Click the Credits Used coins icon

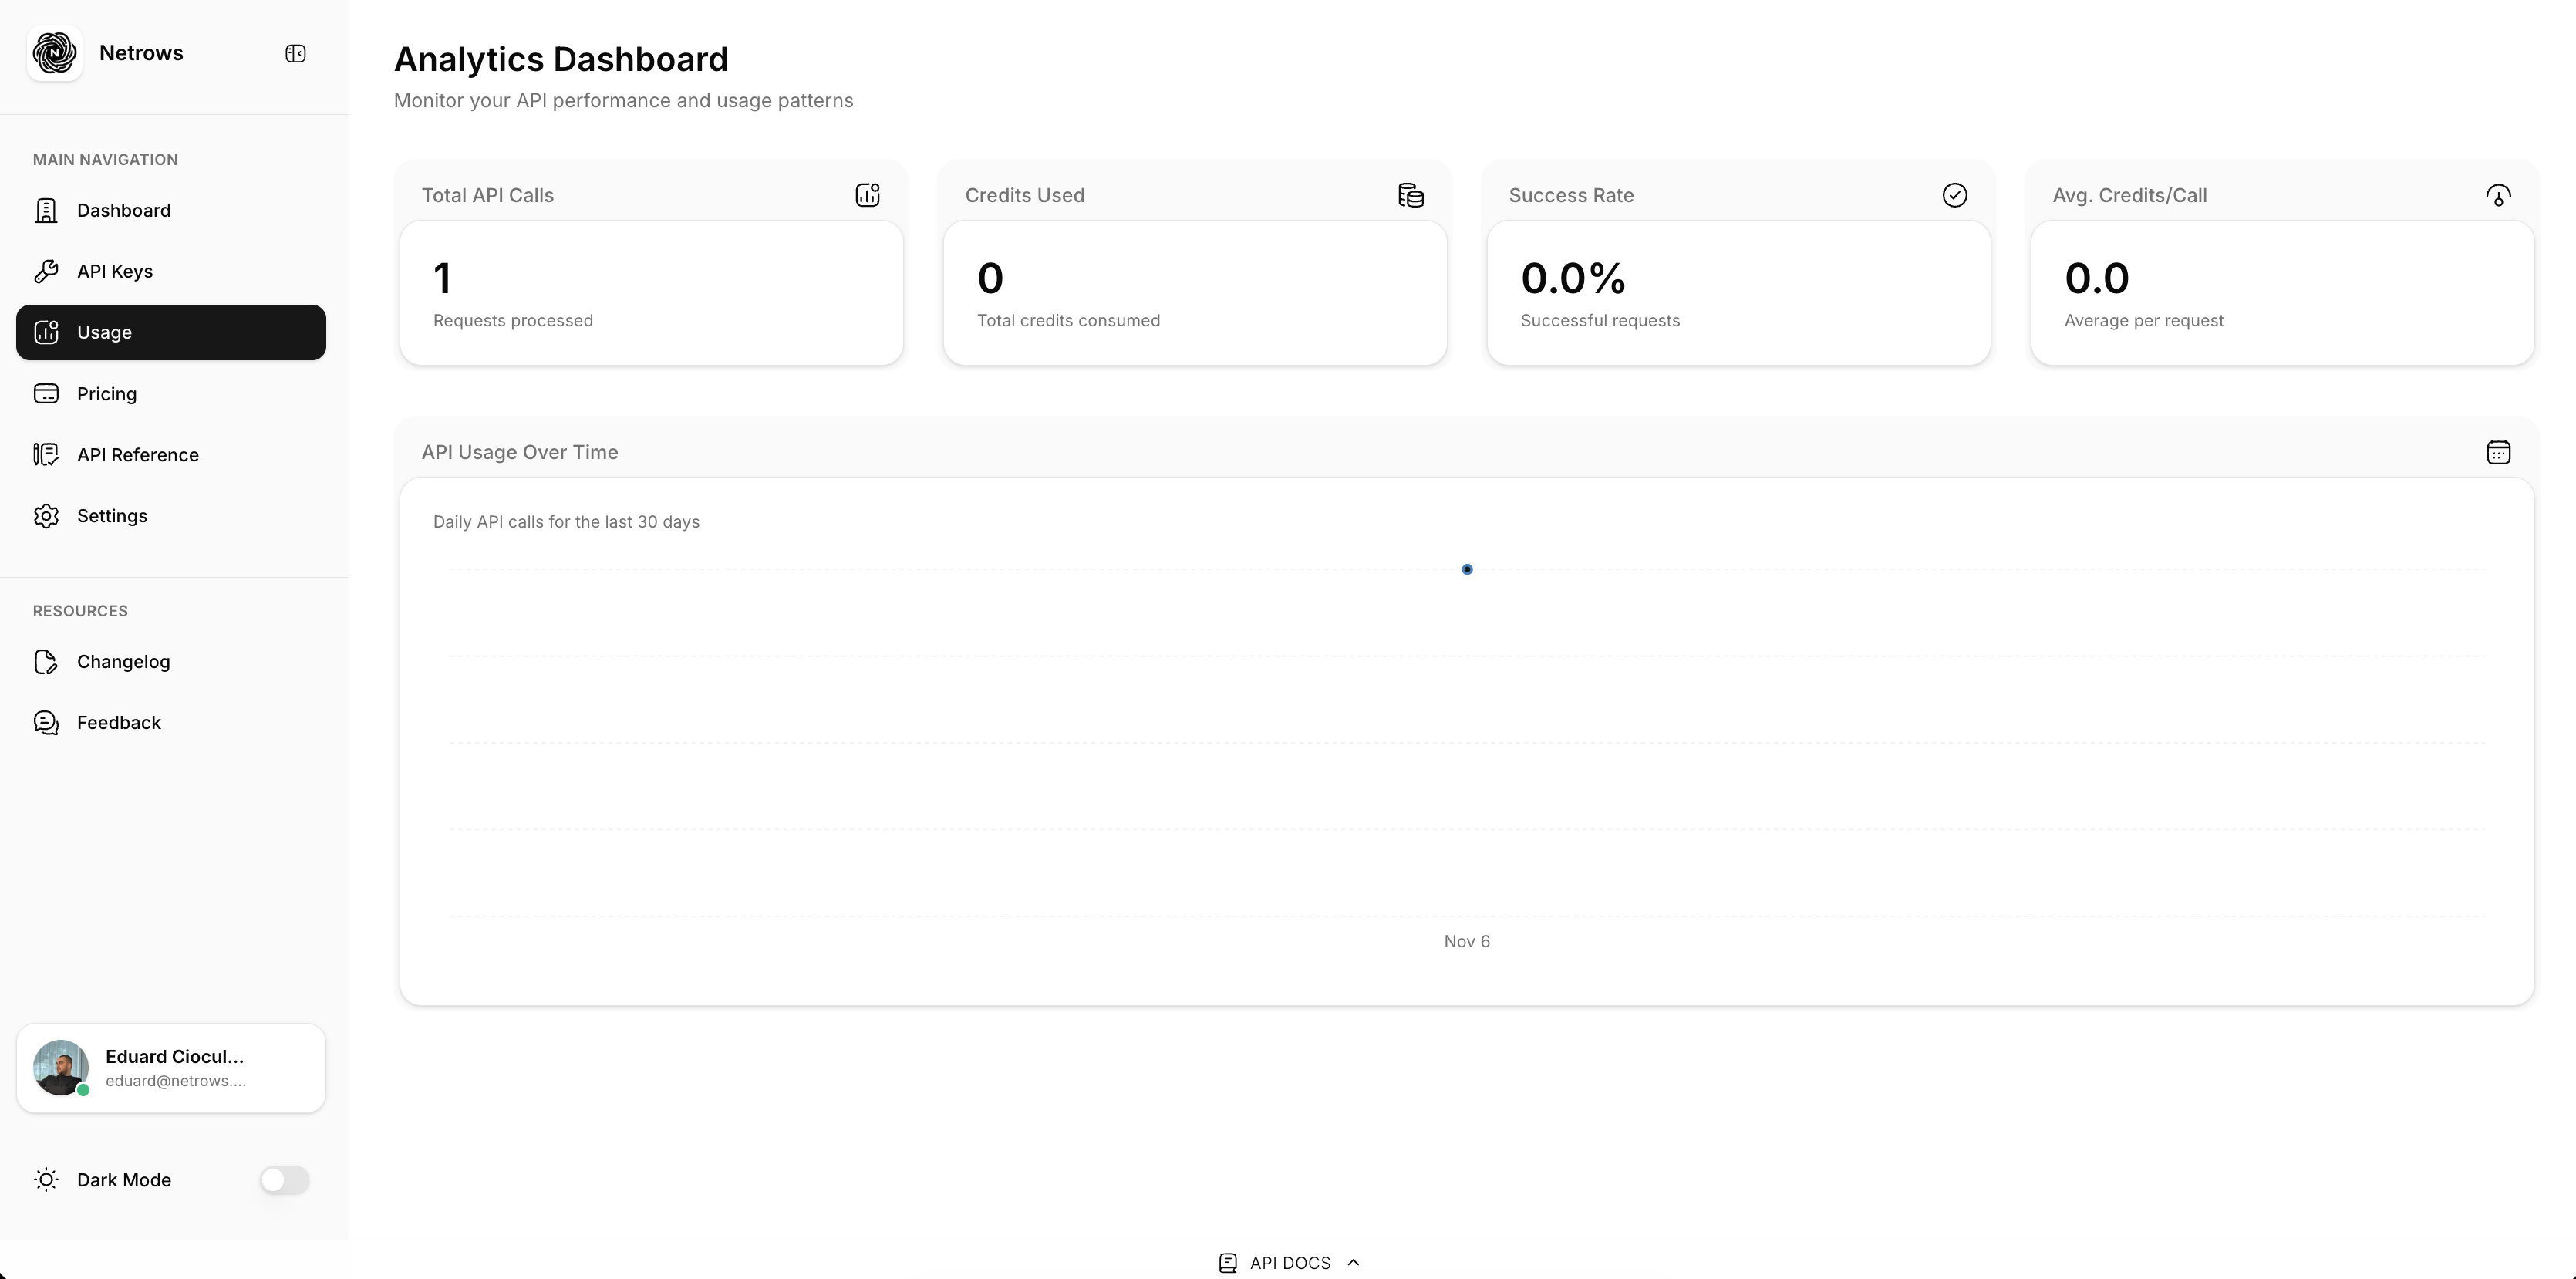coord(1411,195)
